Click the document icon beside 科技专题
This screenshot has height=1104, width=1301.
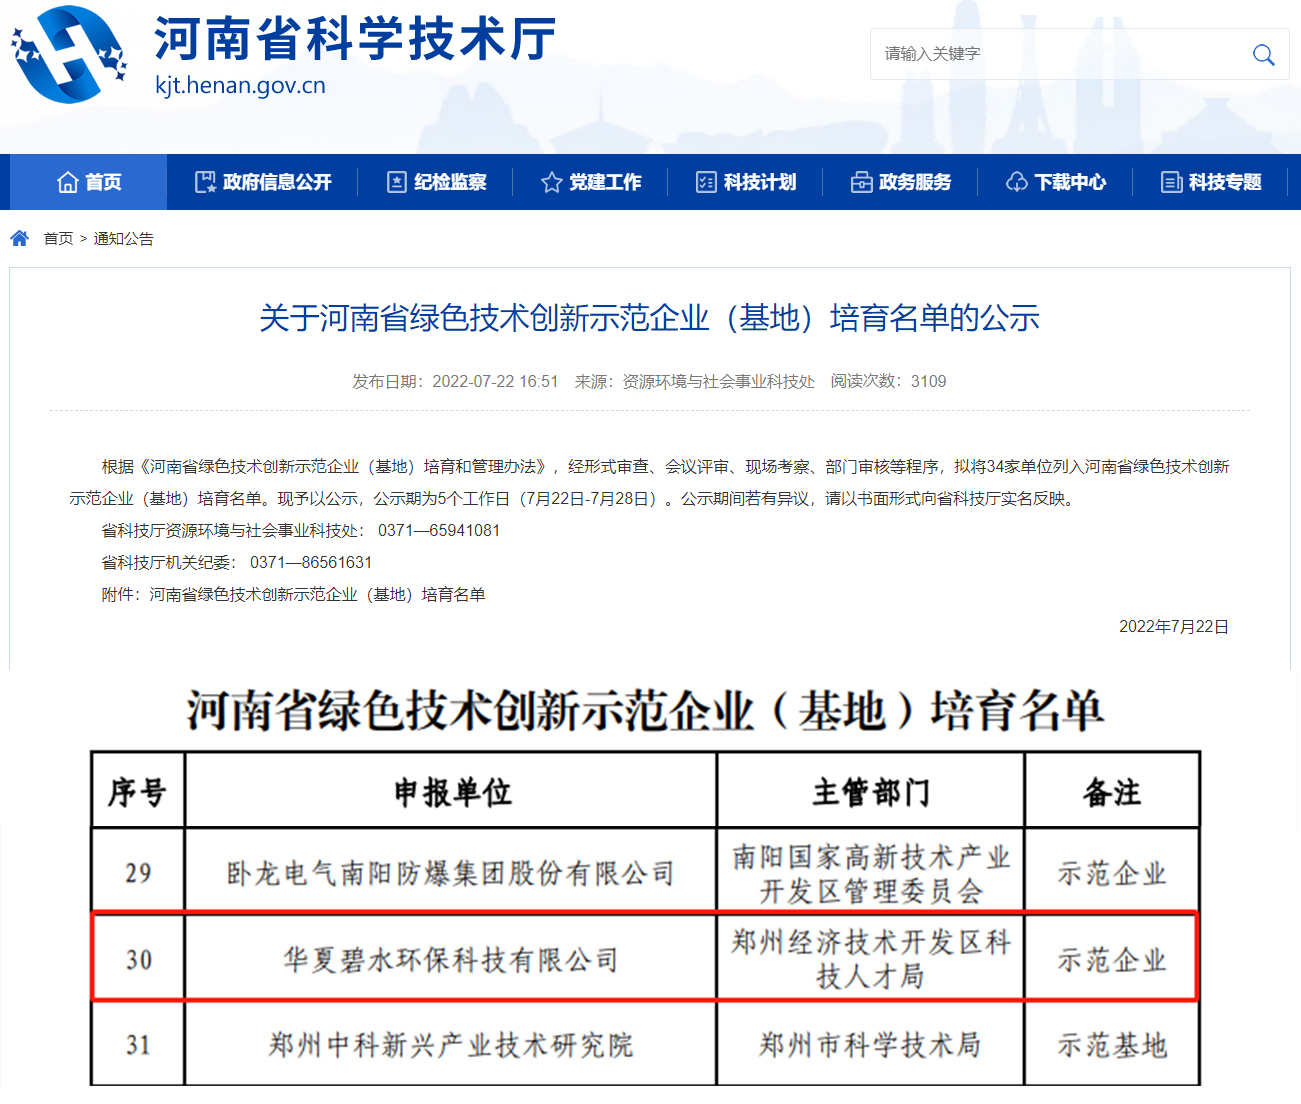[x=1171, y=182]
